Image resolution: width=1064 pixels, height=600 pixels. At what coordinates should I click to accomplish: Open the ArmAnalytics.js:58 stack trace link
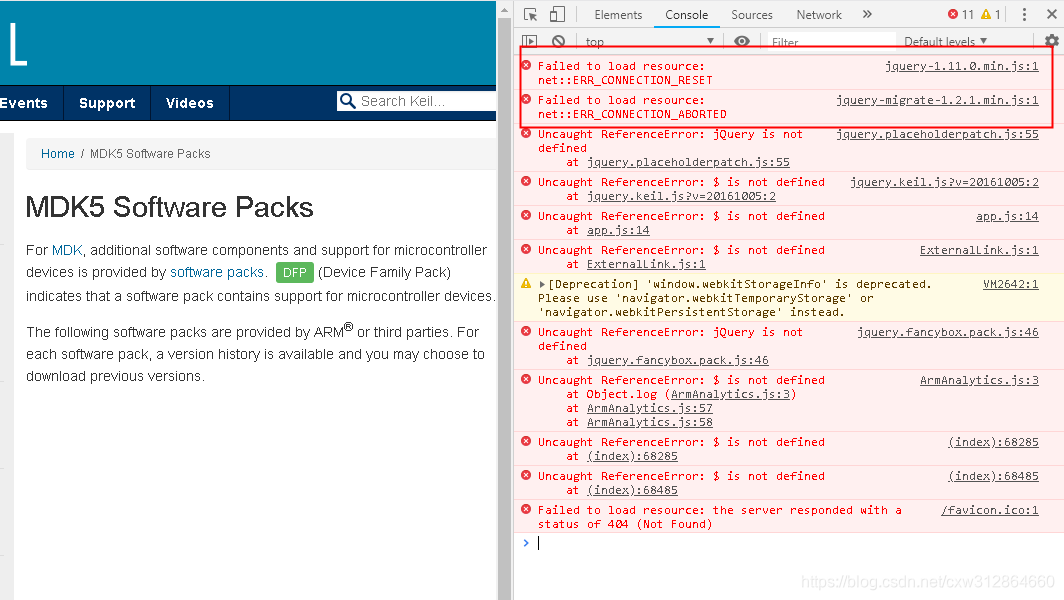(x=649, y=422)
